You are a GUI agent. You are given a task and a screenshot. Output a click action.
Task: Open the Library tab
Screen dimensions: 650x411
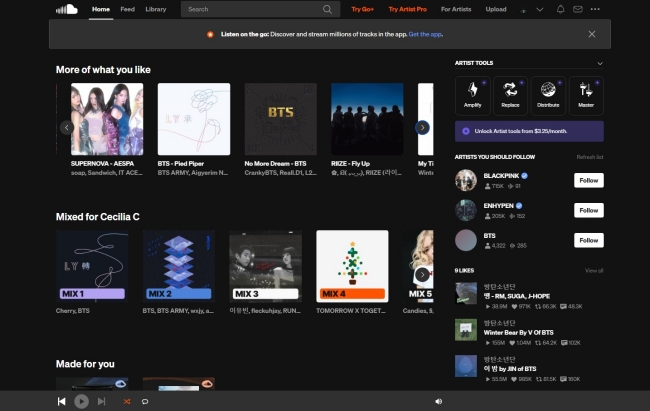(x=155, y=9)
